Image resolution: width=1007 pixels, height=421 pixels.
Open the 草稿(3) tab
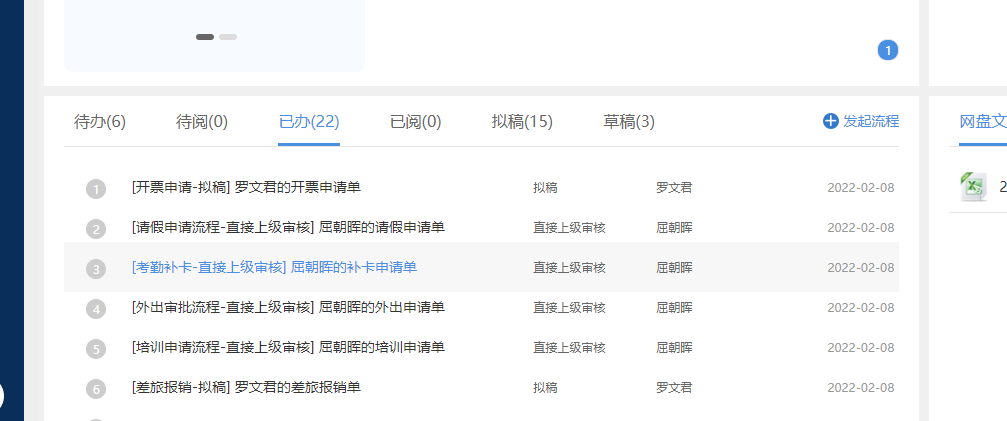click(629, 121)
